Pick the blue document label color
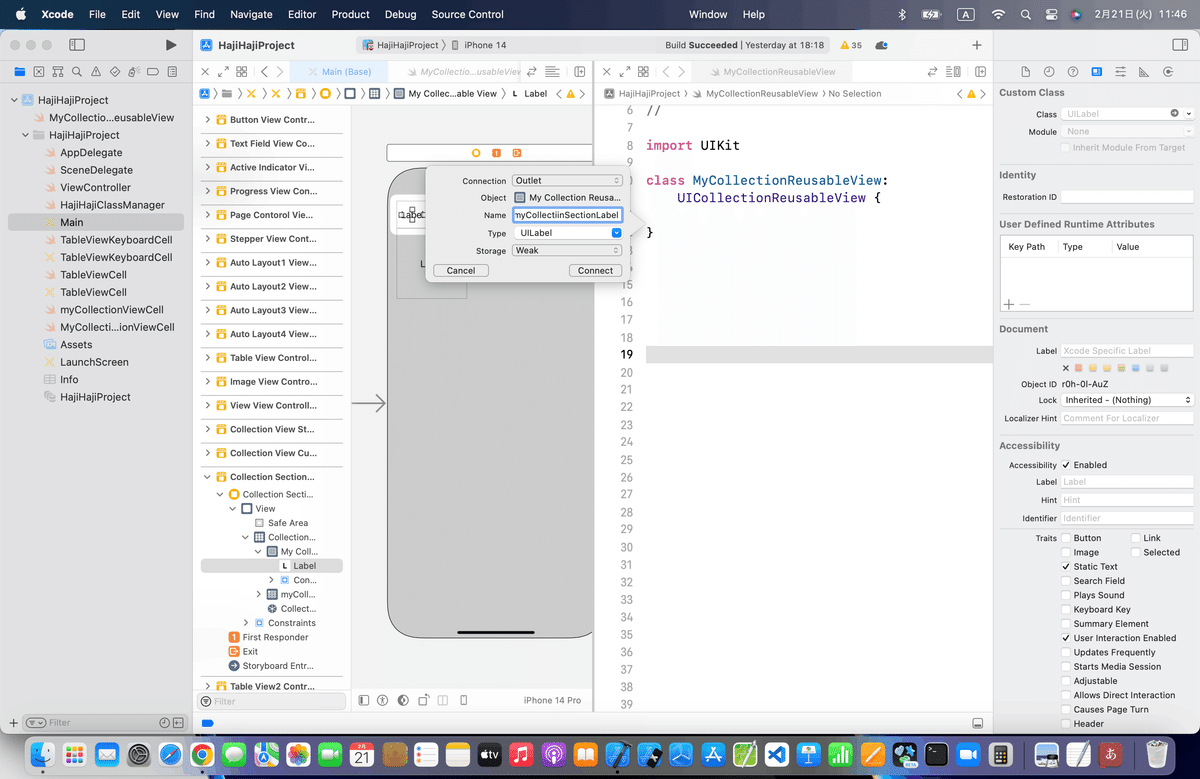 1137,368
